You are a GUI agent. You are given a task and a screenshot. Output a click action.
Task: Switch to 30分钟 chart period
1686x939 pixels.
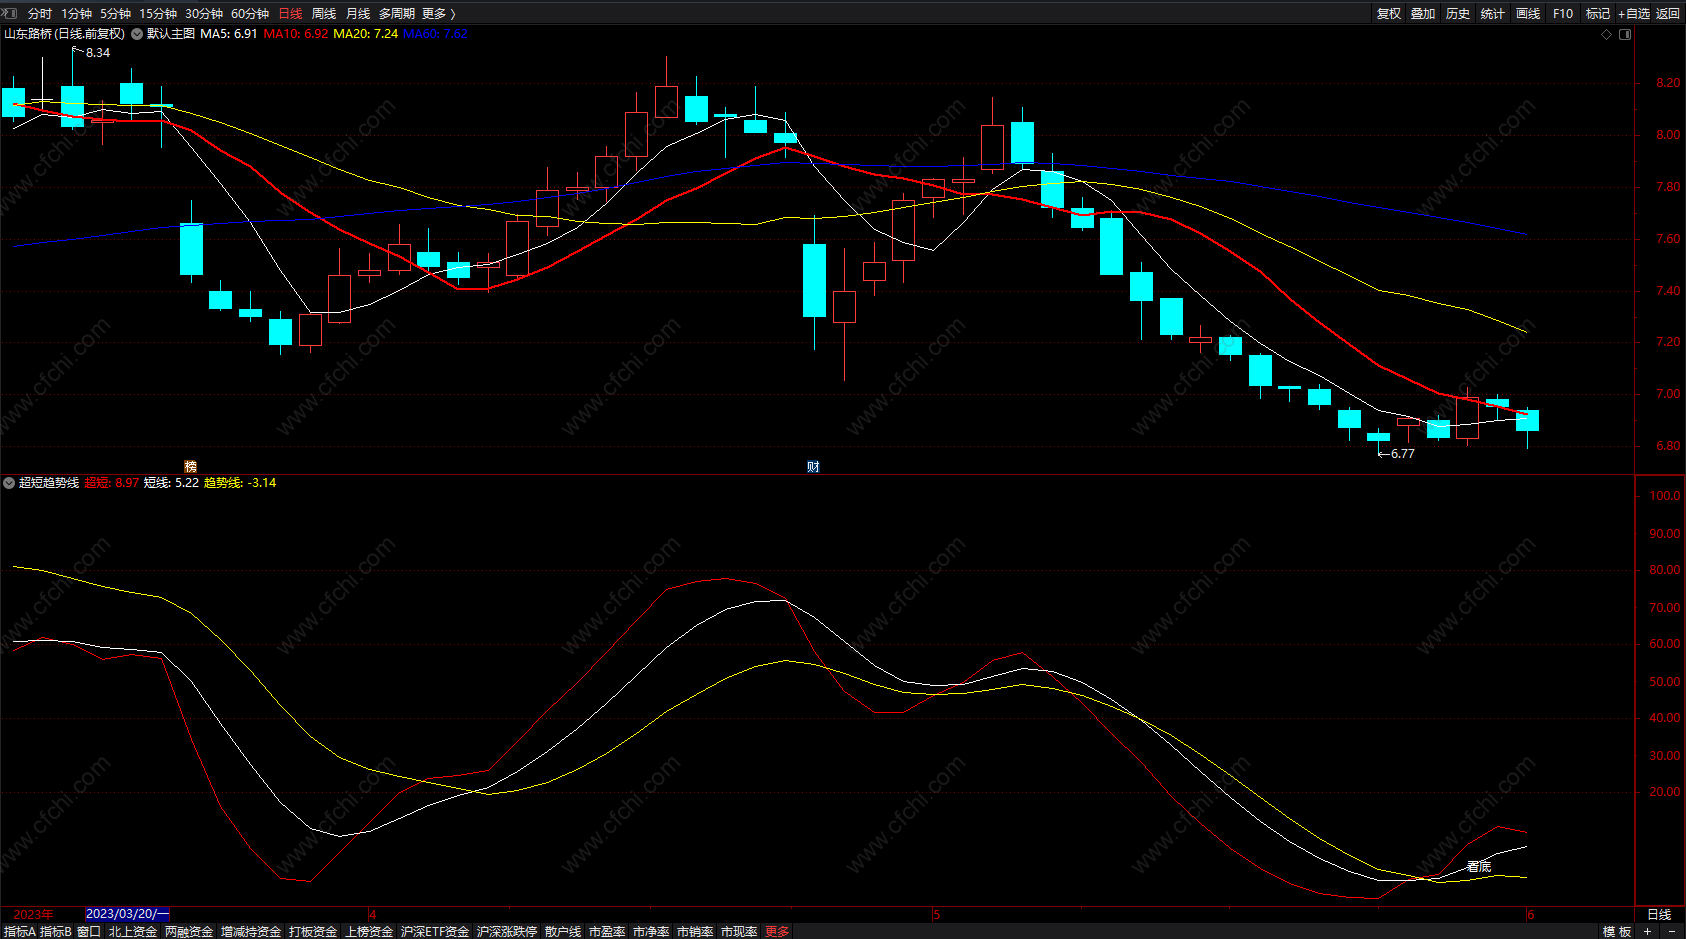point(204,14)
